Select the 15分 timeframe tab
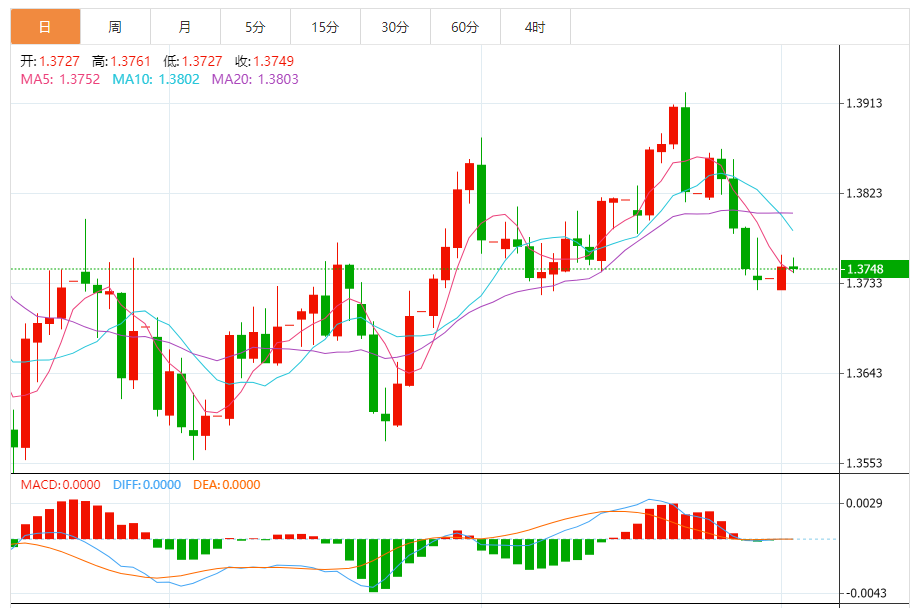Image resolution: width=915 pixels, height=608 pixels. (x=325, y=27)
